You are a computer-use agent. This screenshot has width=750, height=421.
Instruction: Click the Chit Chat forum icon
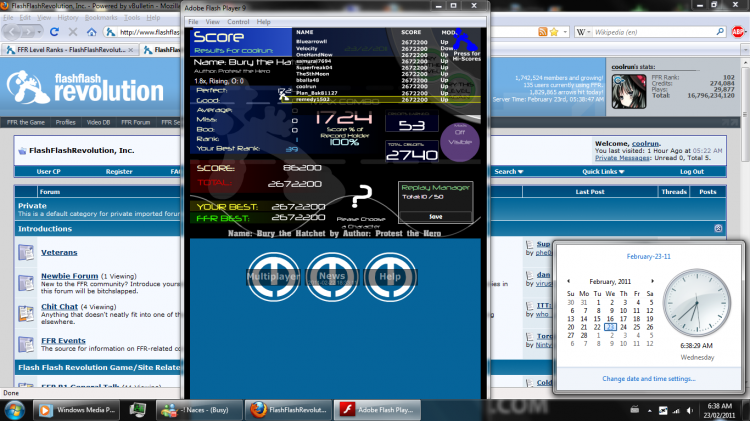point(26,313)
